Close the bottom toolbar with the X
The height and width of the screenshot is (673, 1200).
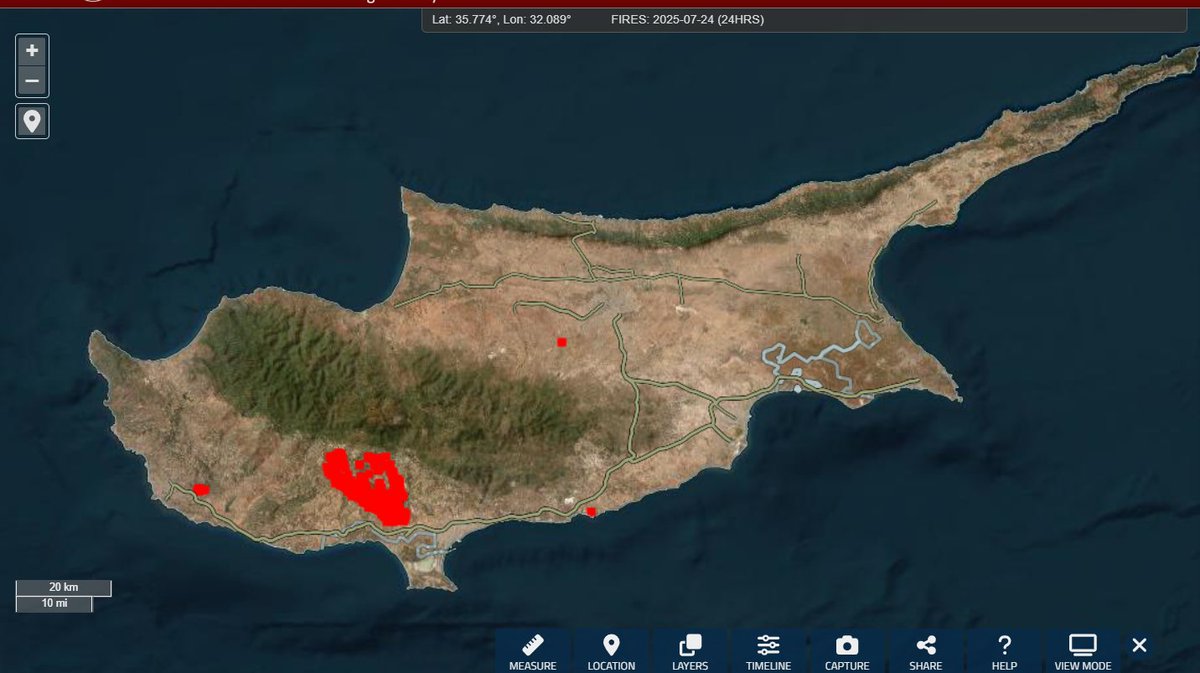1137,644
